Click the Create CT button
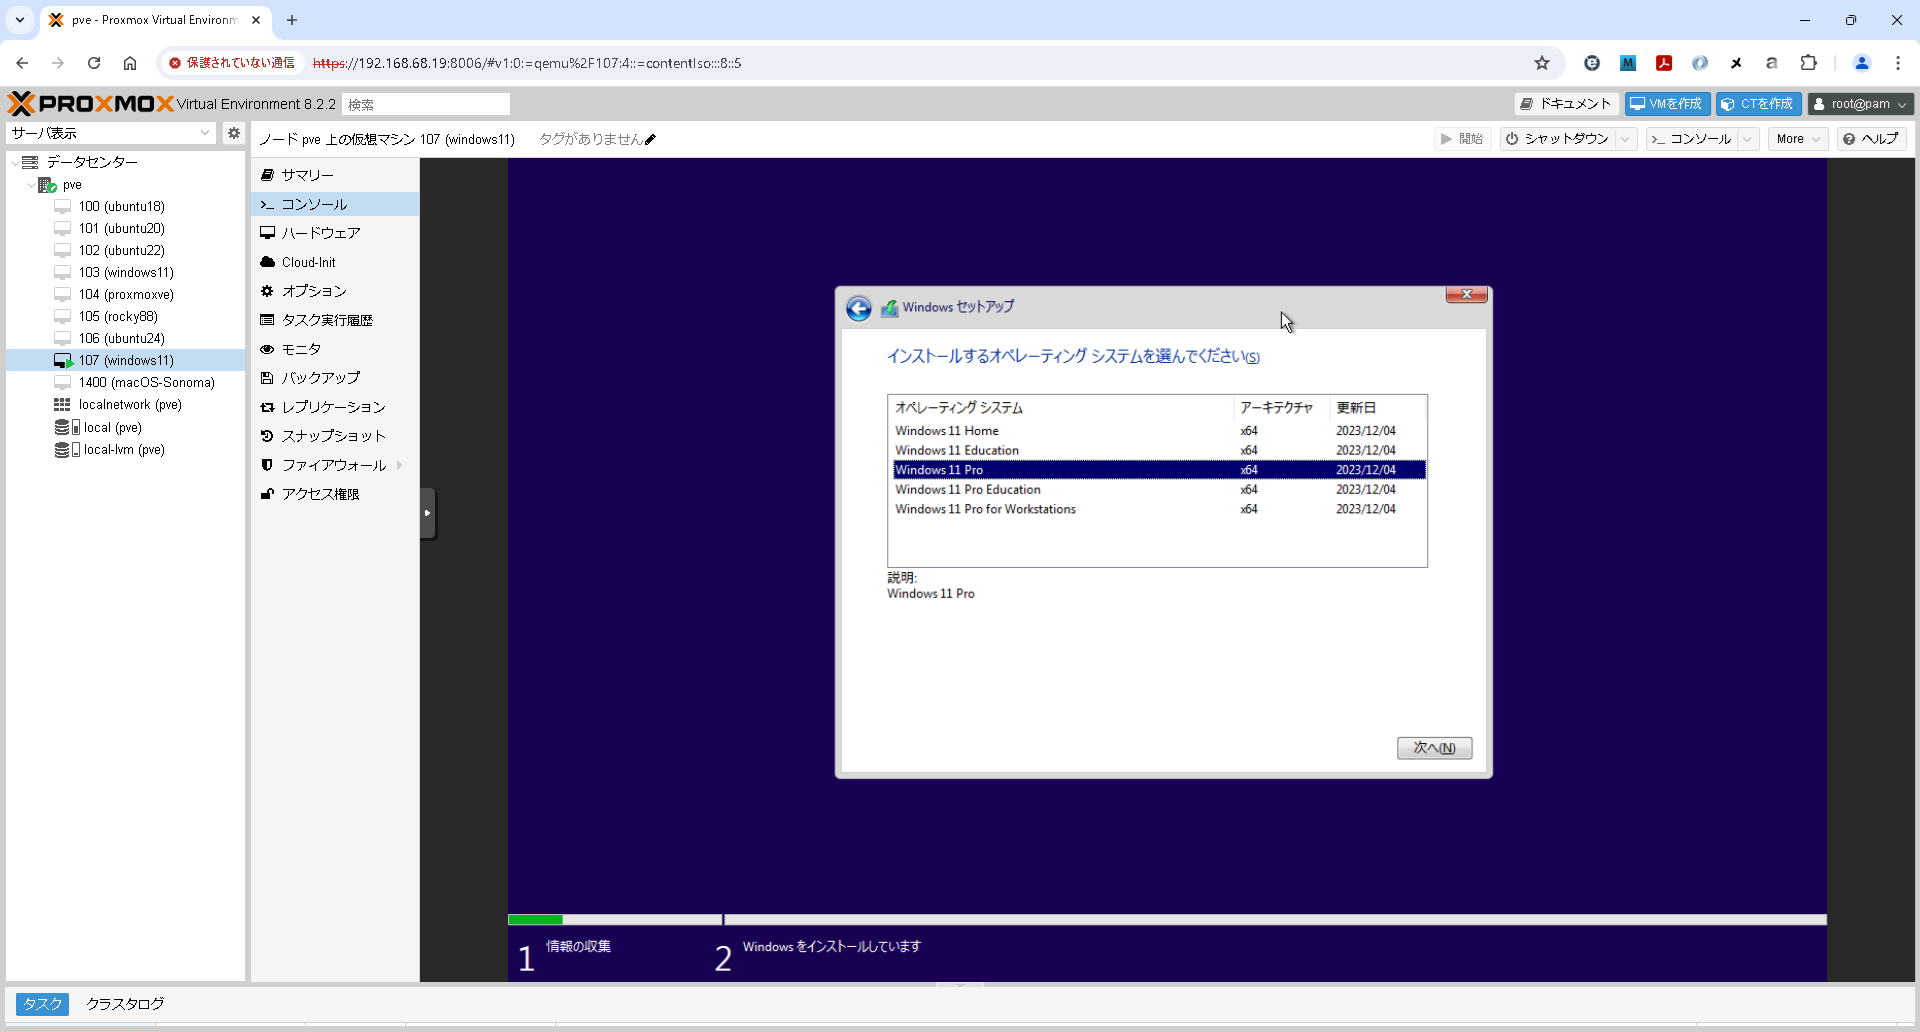This screenshot has width=1920, height=1032. tap(1758, 104)
